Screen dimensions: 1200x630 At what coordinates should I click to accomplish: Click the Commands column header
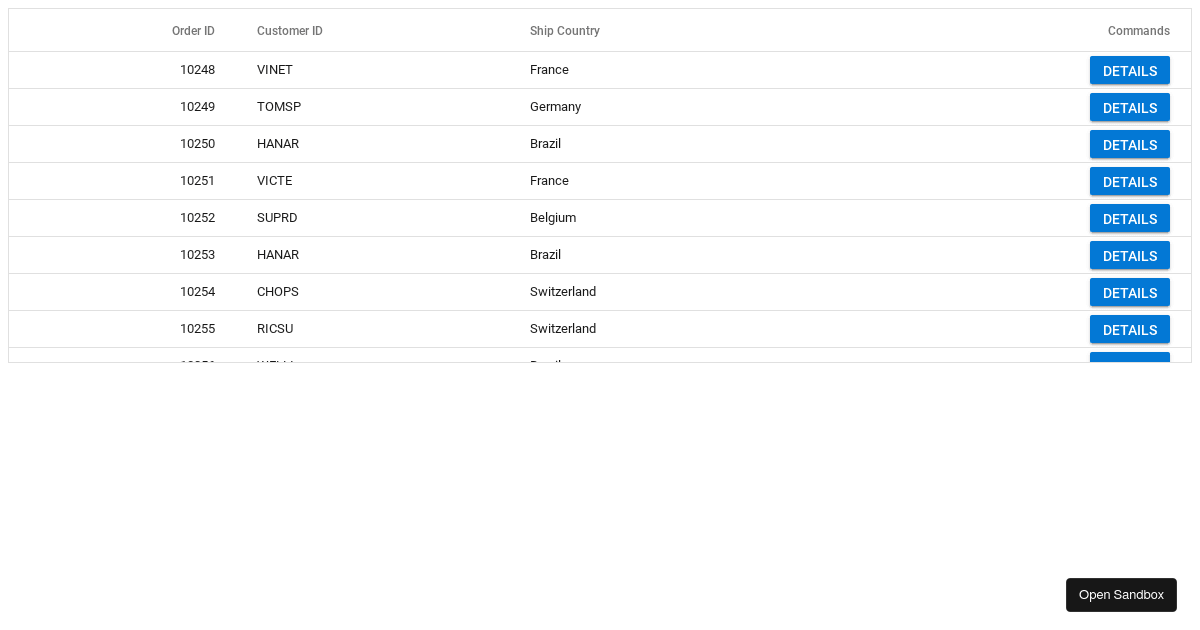click(x=1138, y=31)
